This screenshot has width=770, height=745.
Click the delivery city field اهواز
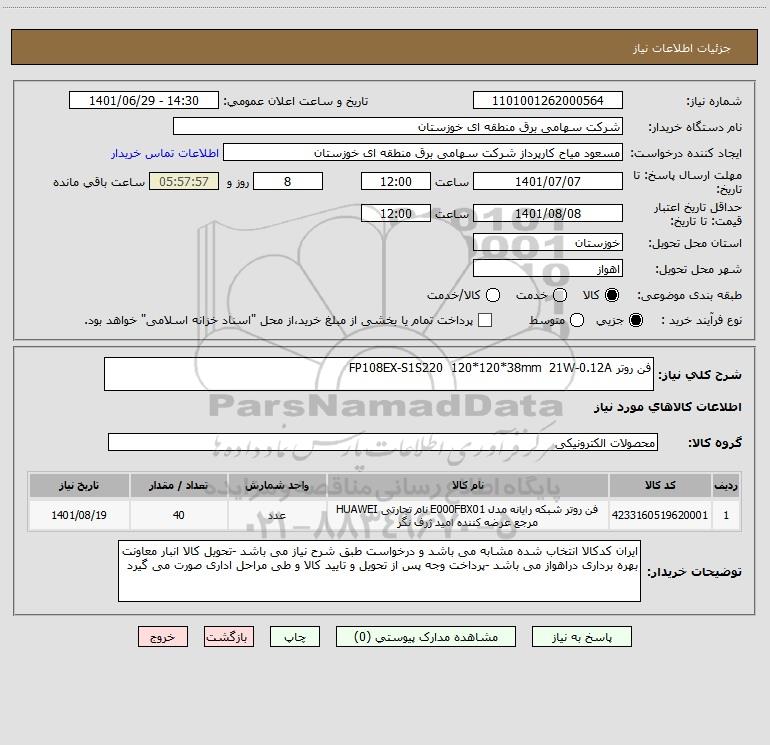coord(548,269)
